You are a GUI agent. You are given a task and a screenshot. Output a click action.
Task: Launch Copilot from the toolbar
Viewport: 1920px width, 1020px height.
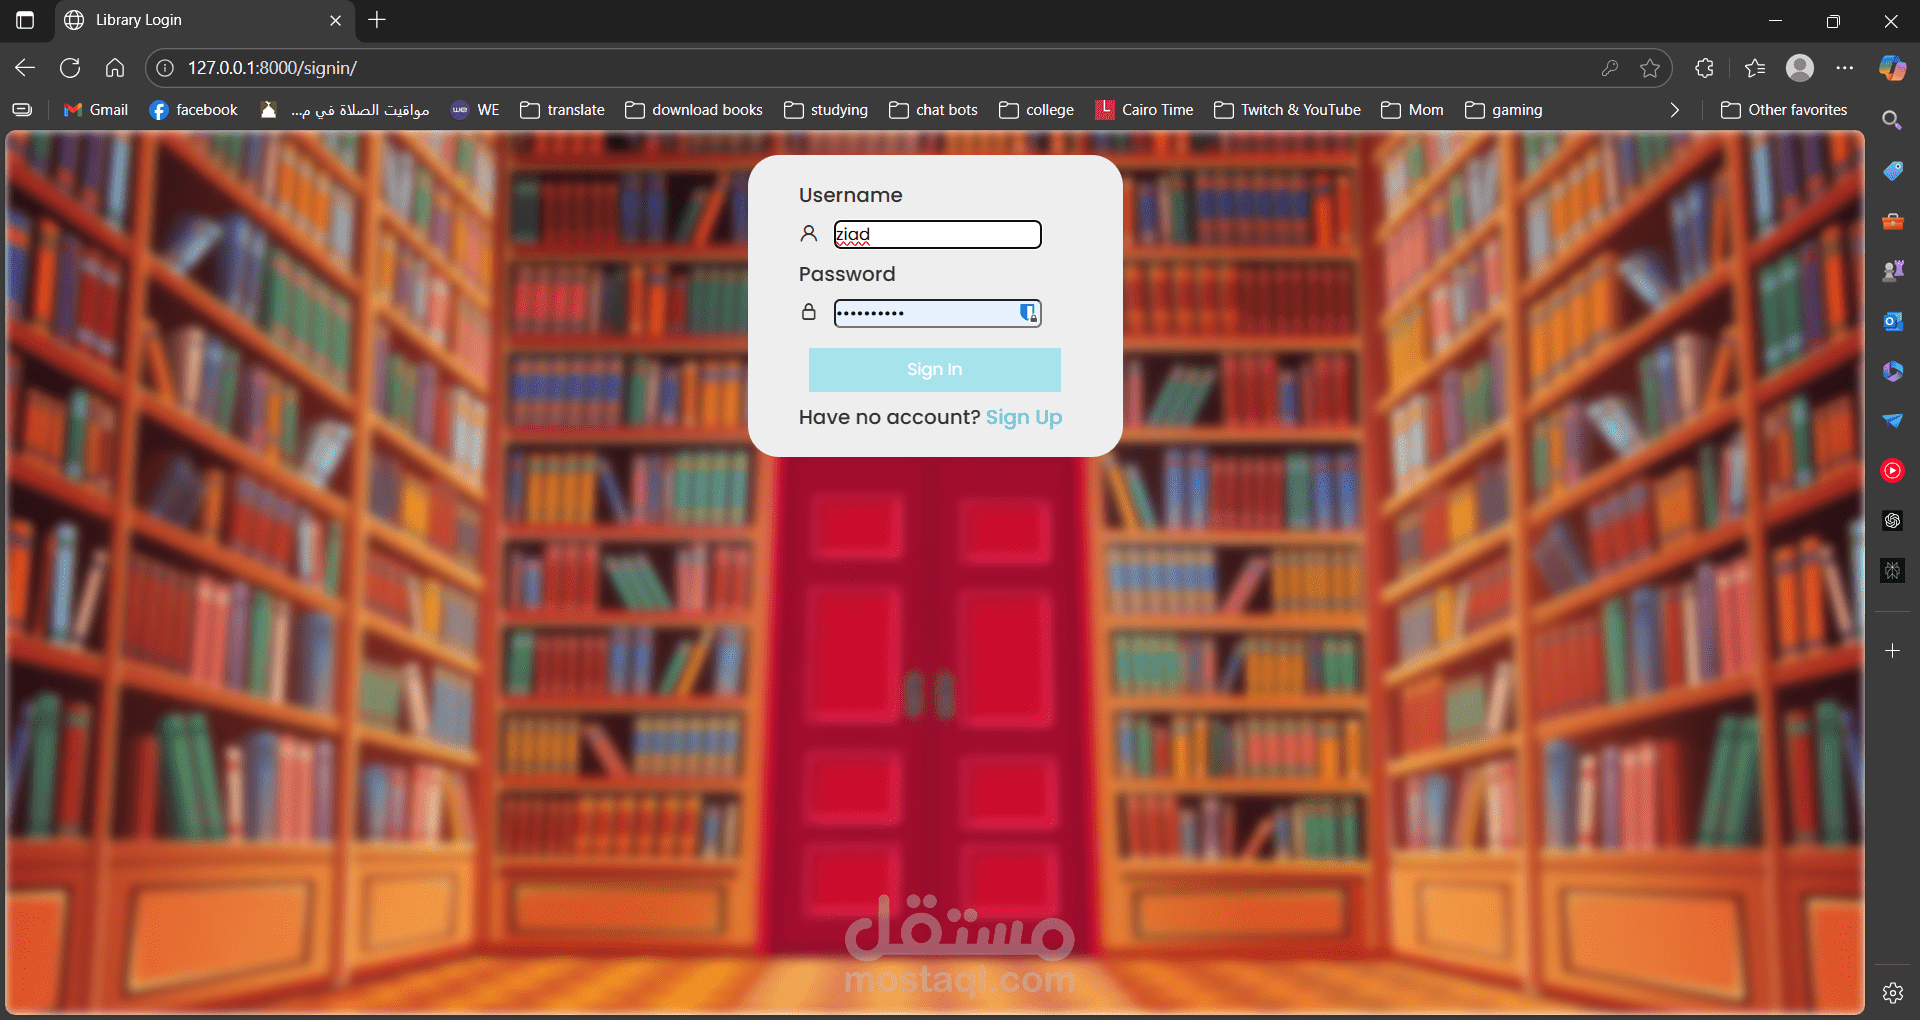point(1892,68)
